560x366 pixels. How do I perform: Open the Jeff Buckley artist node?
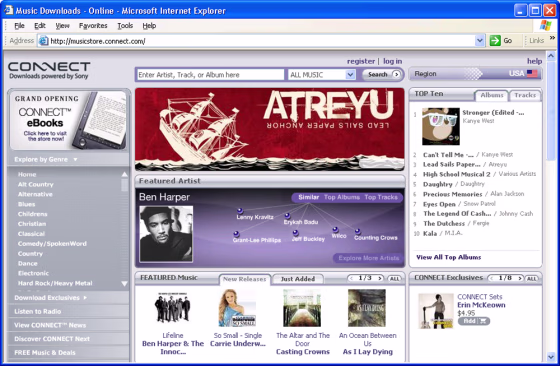tap(295, 233)
